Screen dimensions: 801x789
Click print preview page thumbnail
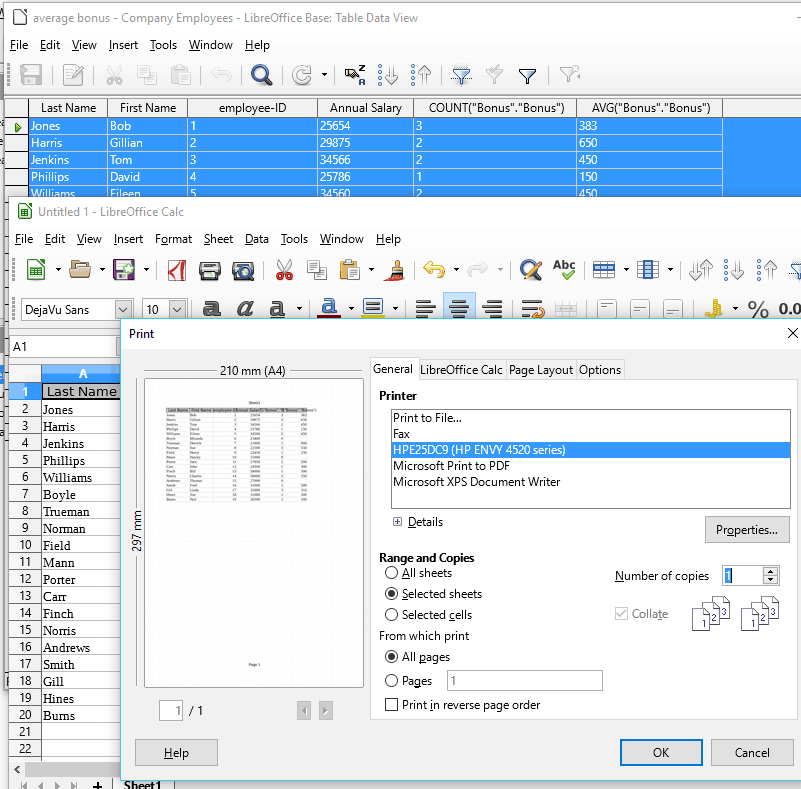click(253, 533)
